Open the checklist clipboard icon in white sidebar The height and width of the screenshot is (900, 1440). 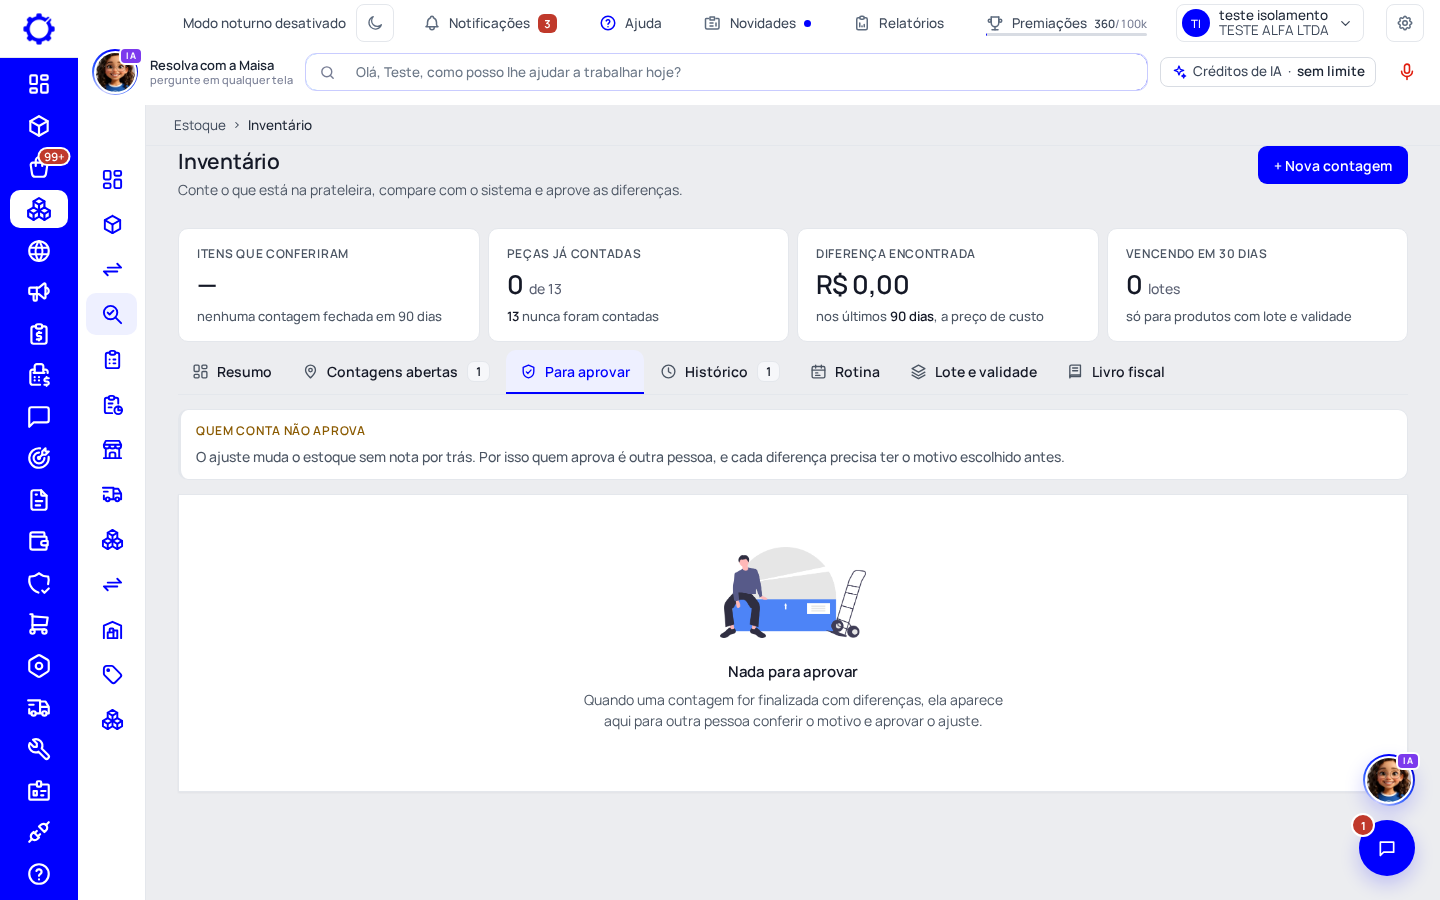[112, 359]
